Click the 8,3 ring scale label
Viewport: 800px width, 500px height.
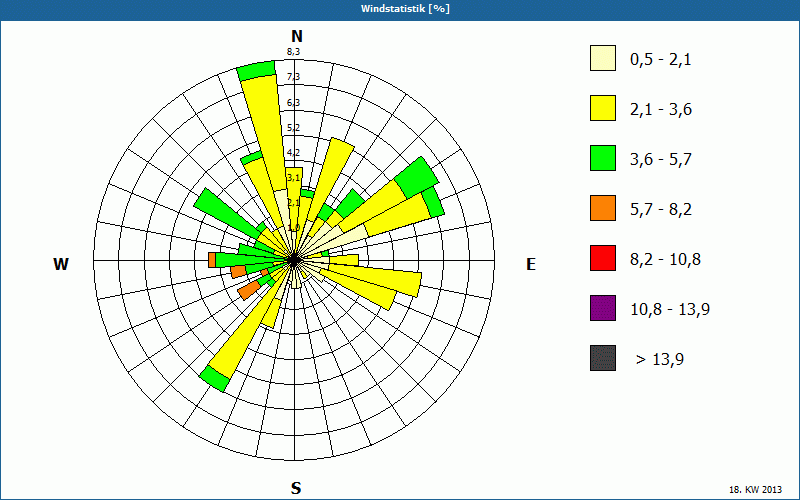pyautogui.click(x=293, y=52)
